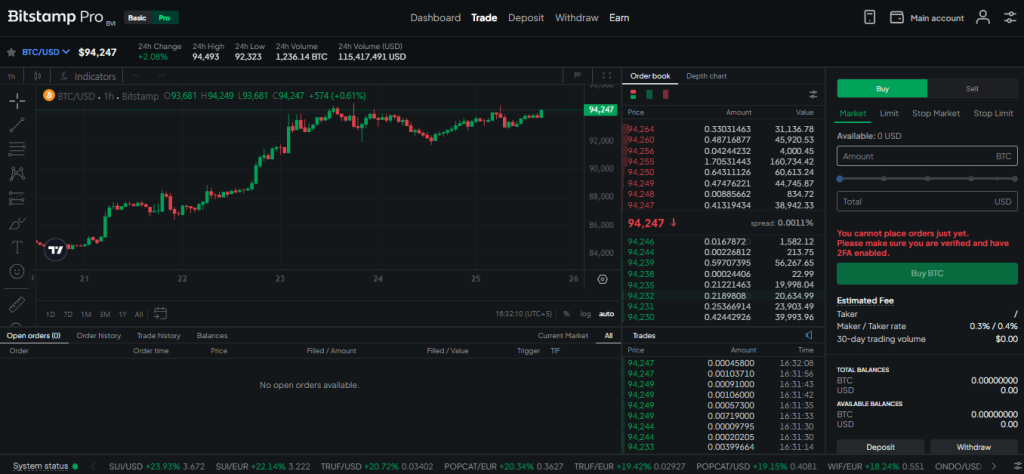This screenshot has width=1024, height=474.
Task: Open layout settings sliders in header
Action: tap(1010, 18)
